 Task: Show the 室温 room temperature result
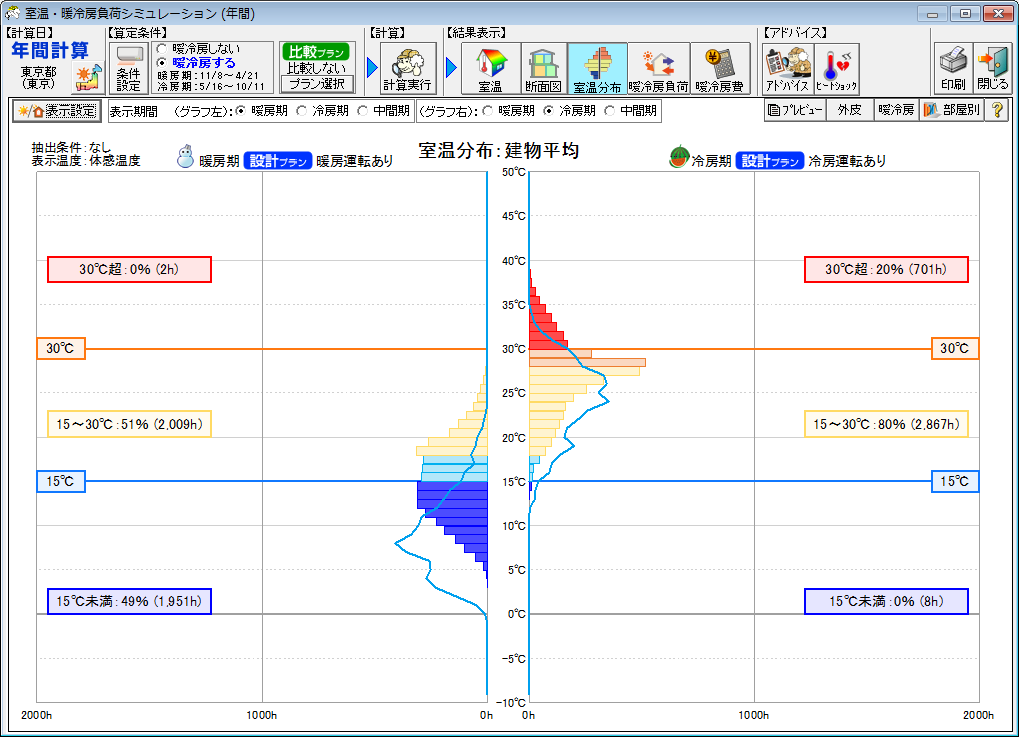tap(491, 68)
